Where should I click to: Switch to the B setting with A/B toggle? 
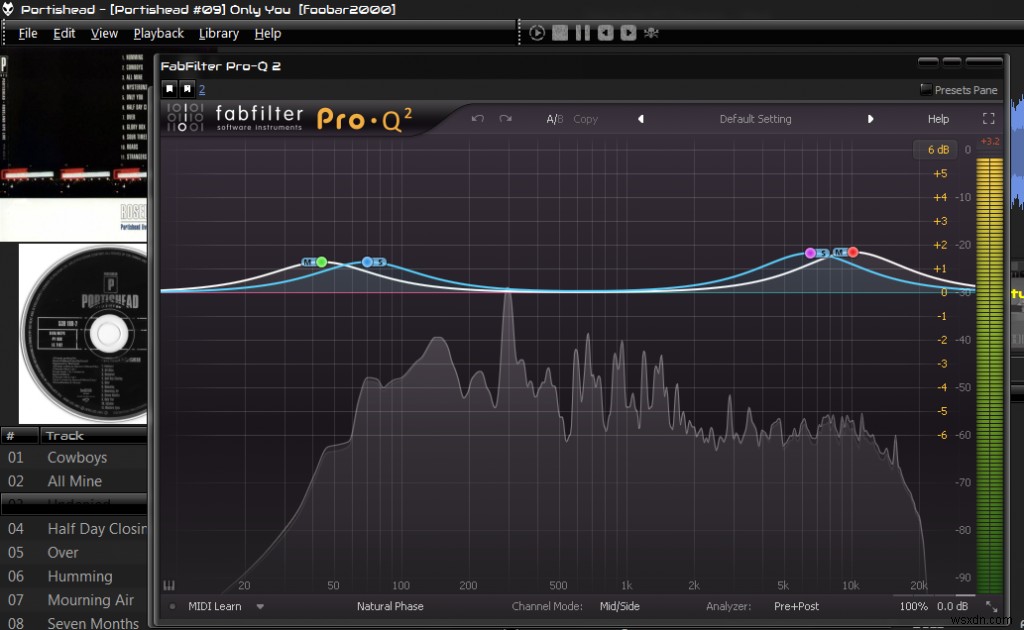pos(558,118)
